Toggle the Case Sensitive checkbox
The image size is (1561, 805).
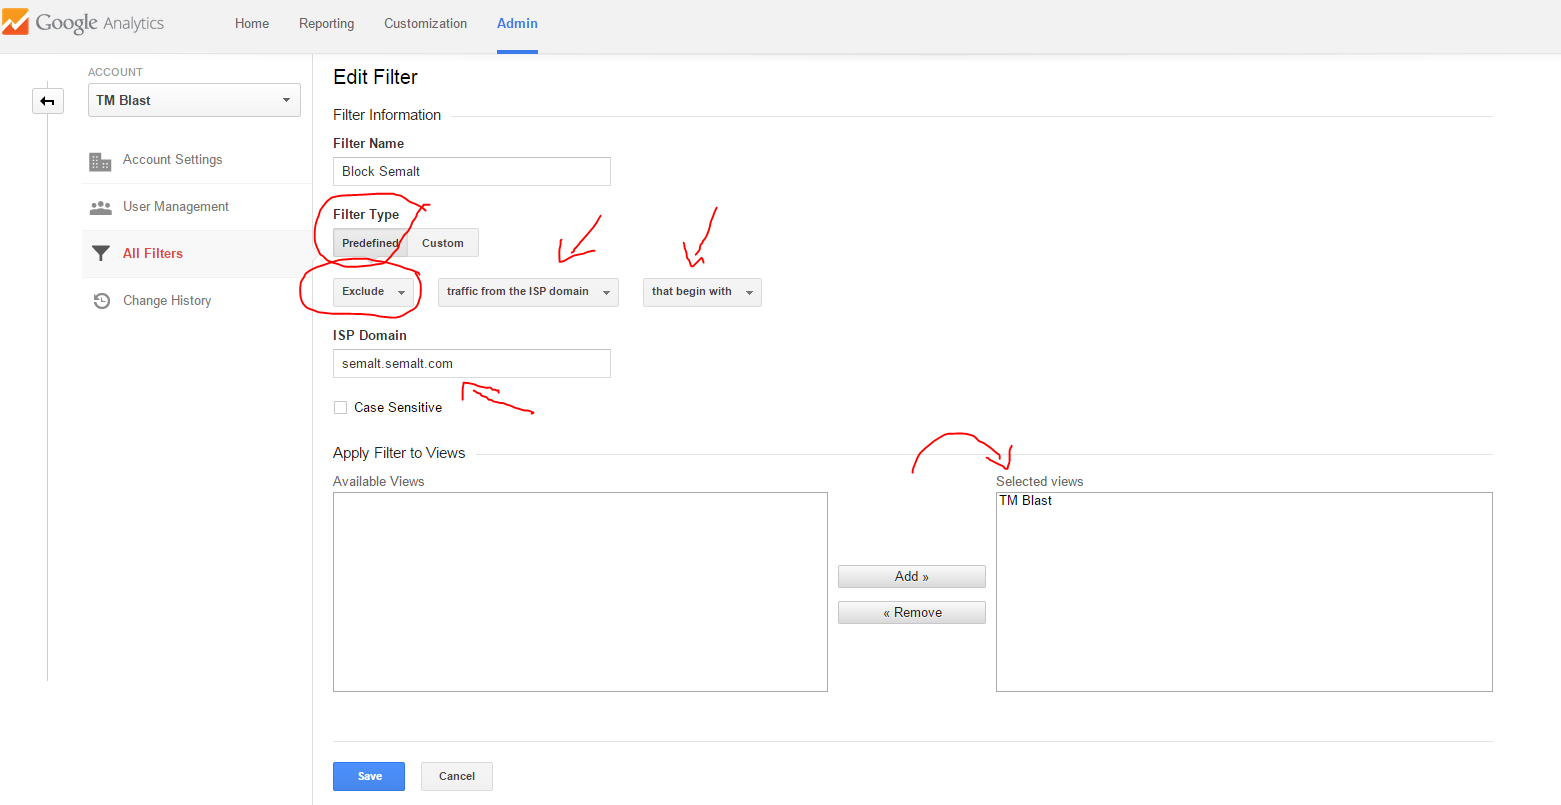[340, 407]
